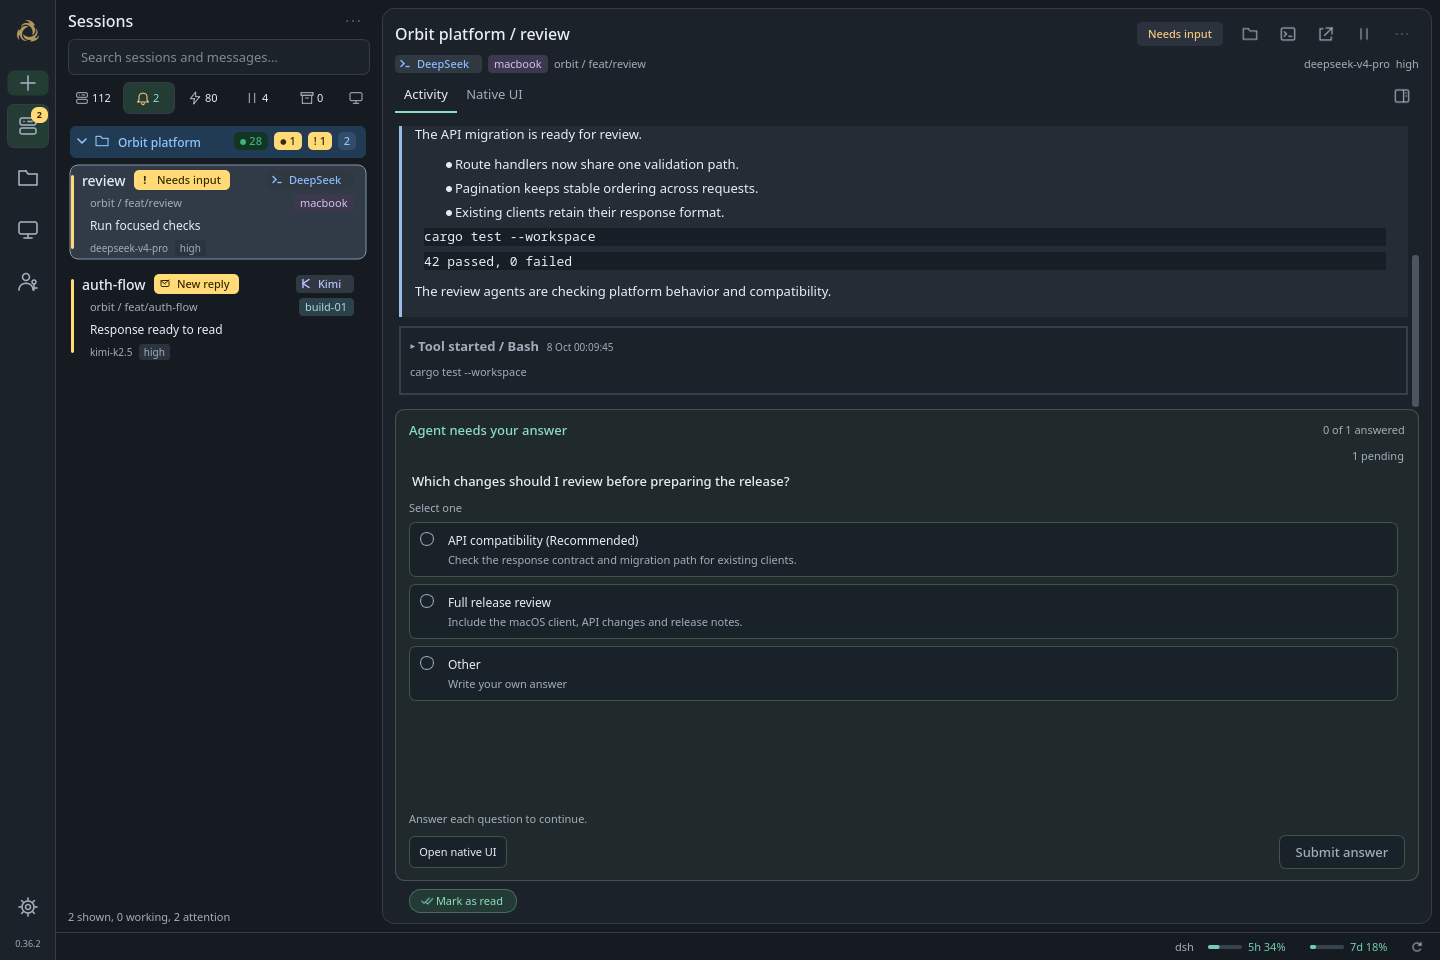Toggle attention filter showing 2
Screen dimensions: 1440x960
[148, 98]
